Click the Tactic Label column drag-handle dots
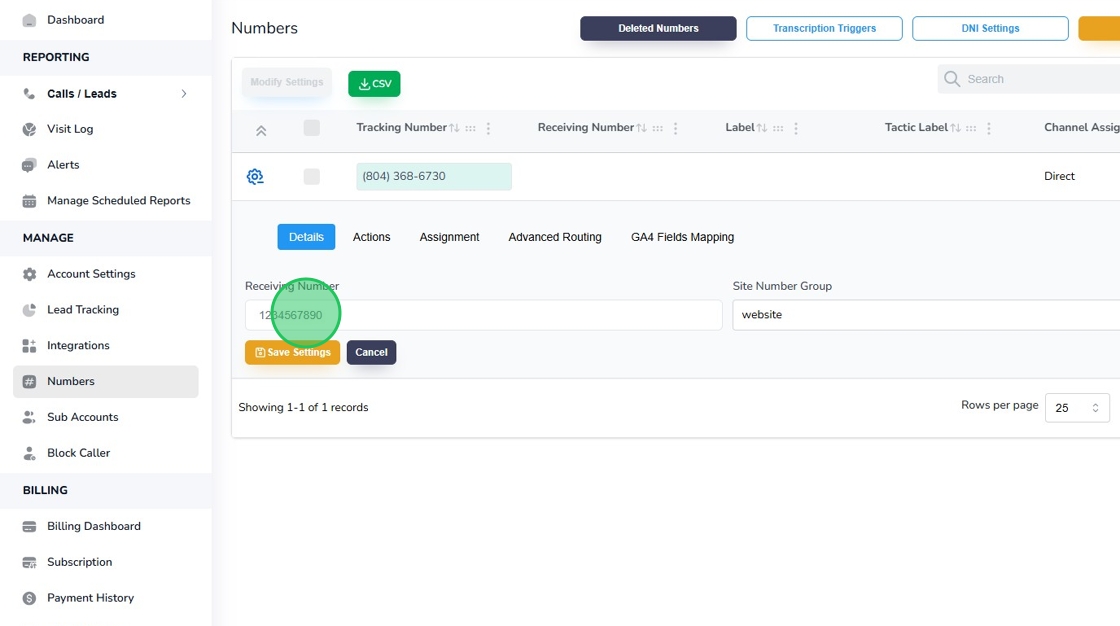Screen dimensions: 1120x626 971,128
